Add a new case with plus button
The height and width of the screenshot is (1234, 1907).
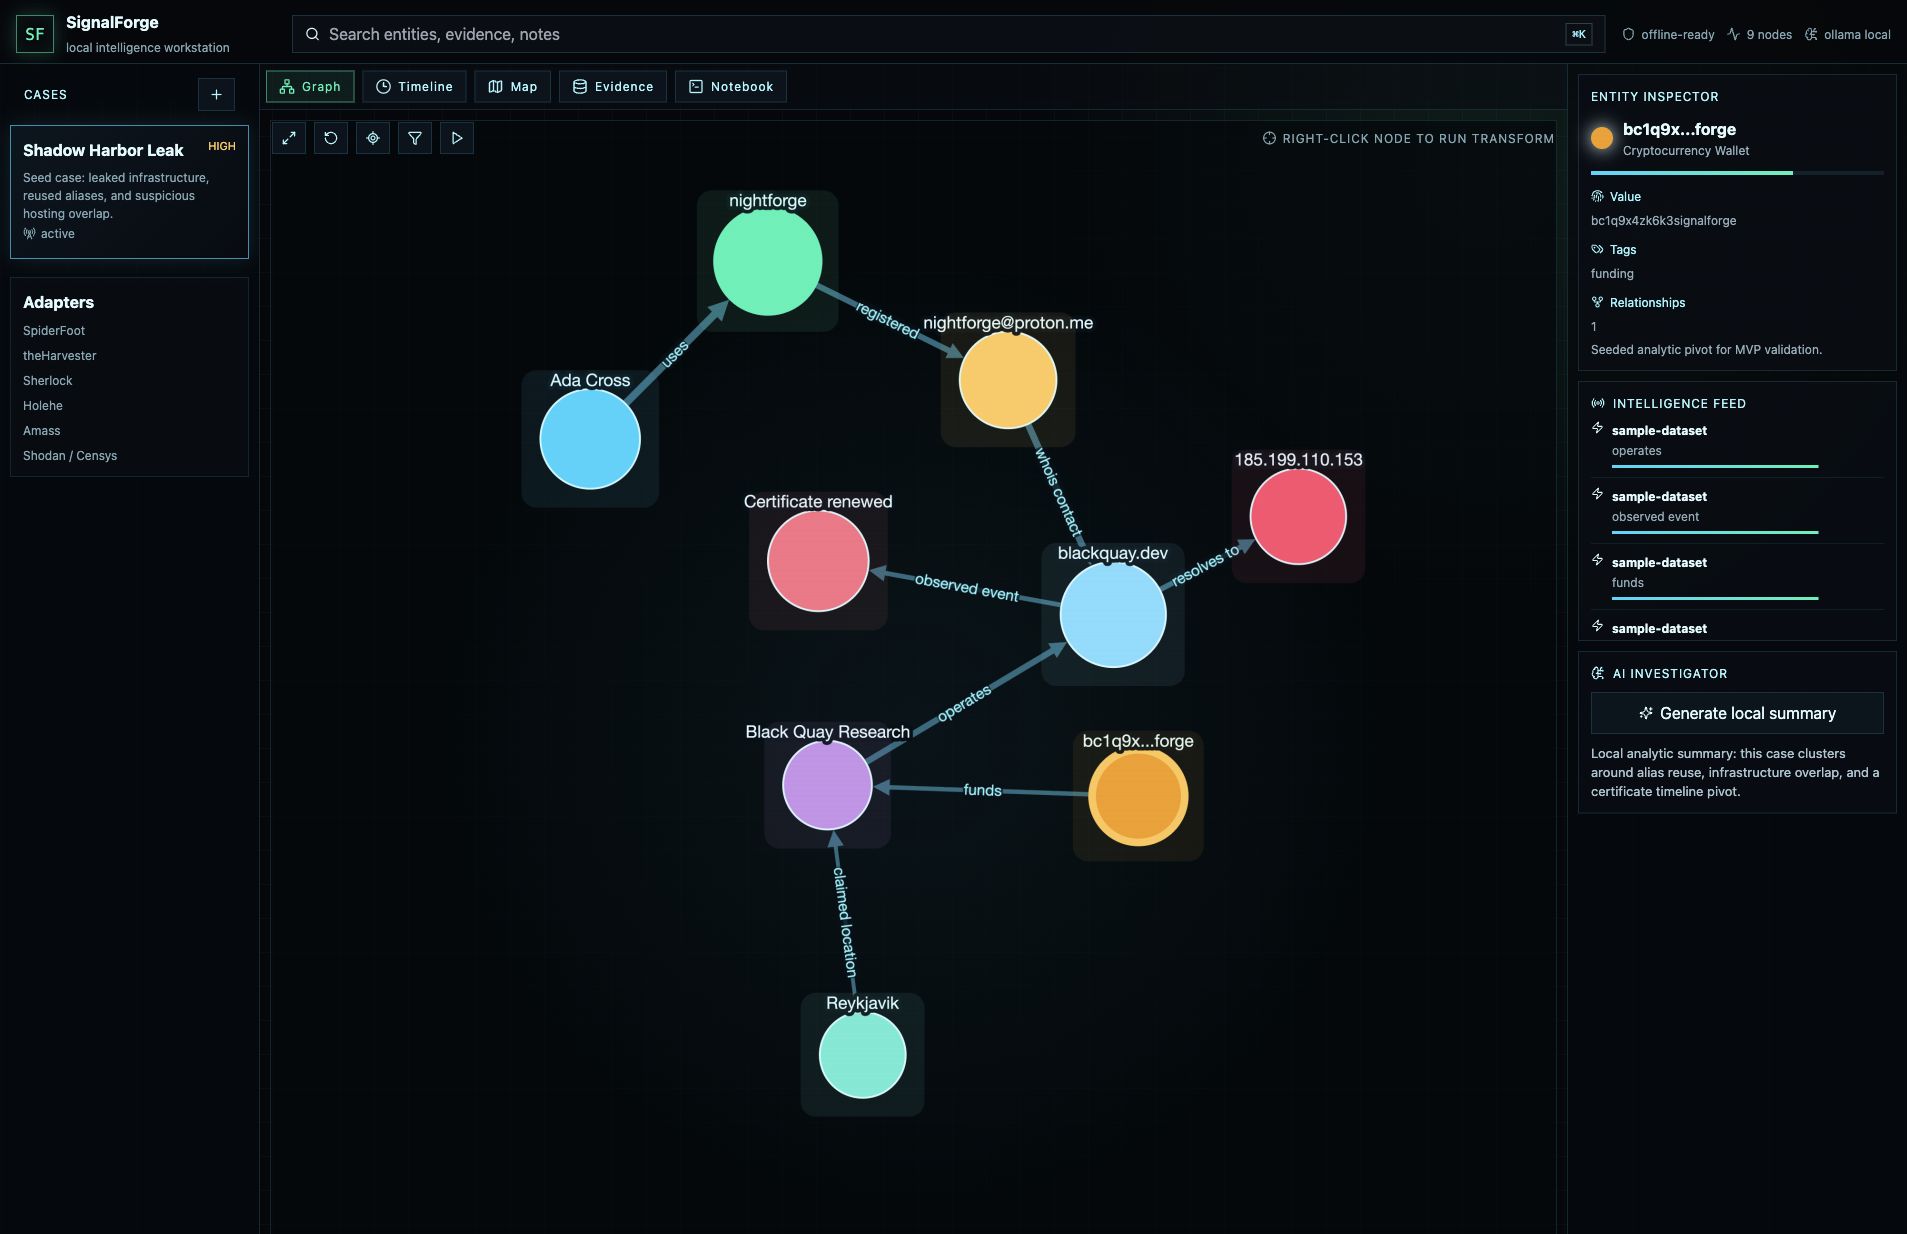pos(216,95)
